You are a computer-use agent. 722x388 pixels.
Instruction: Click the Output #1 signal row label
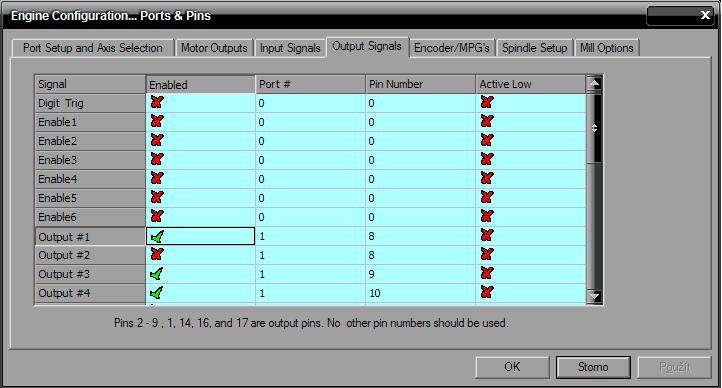pyautogui.click(x=90, y=237)
